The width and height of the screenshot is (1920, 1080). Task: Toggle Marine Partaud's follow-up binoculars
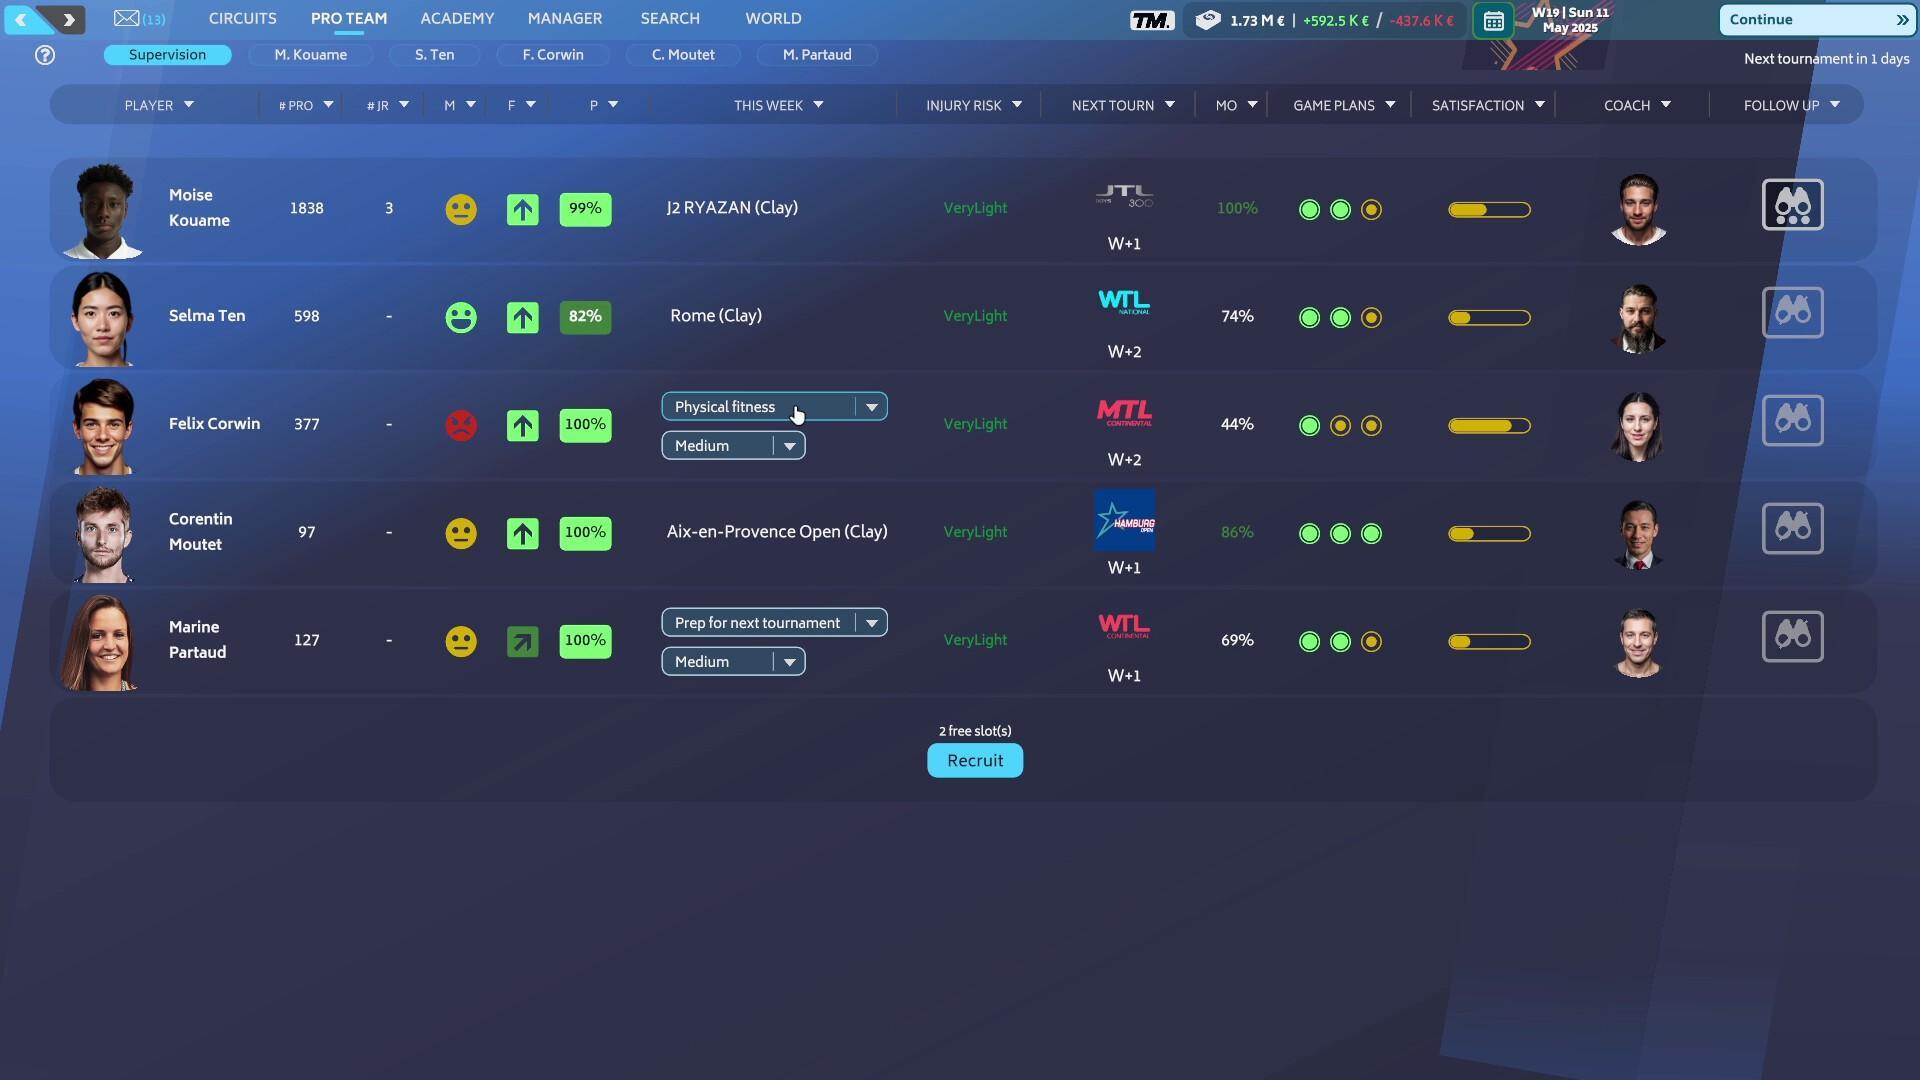1792,637
